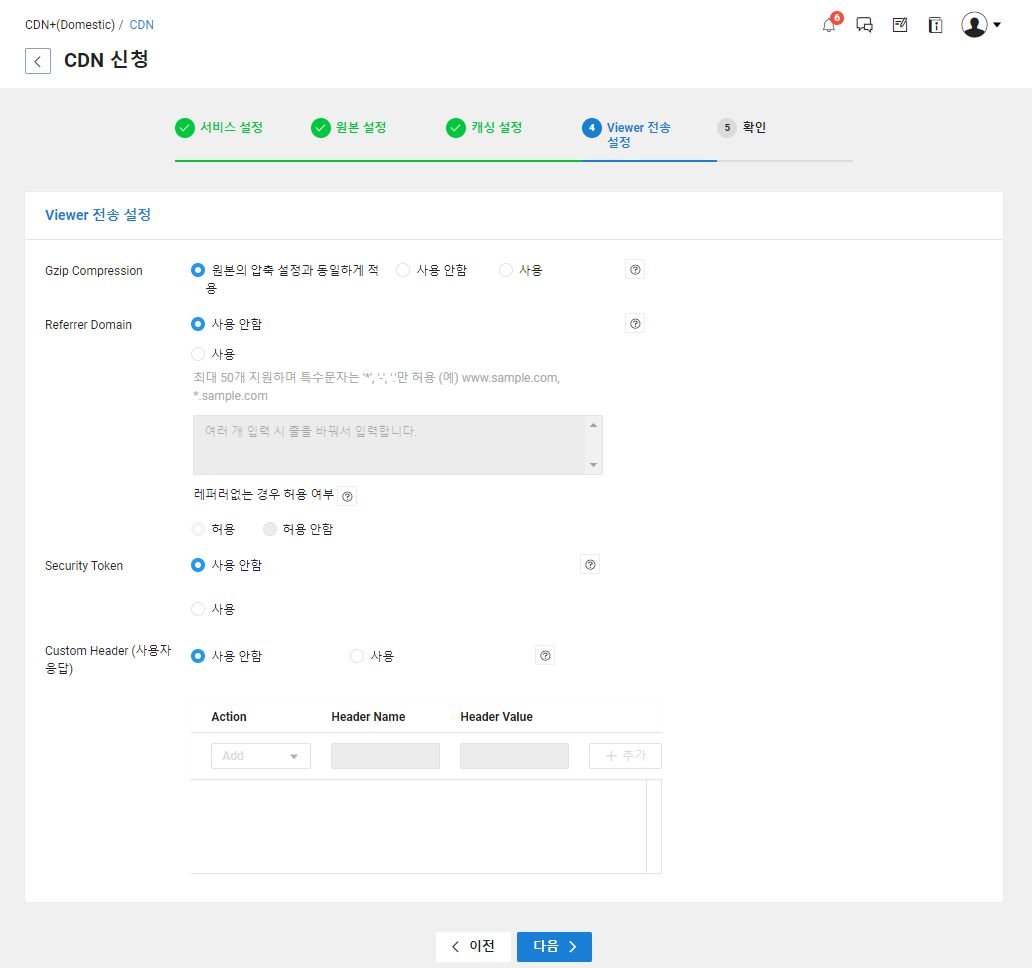Open the Action Add dropdown
The height and width of the screenshot is (968, 1032).
(x=261, y=756)
